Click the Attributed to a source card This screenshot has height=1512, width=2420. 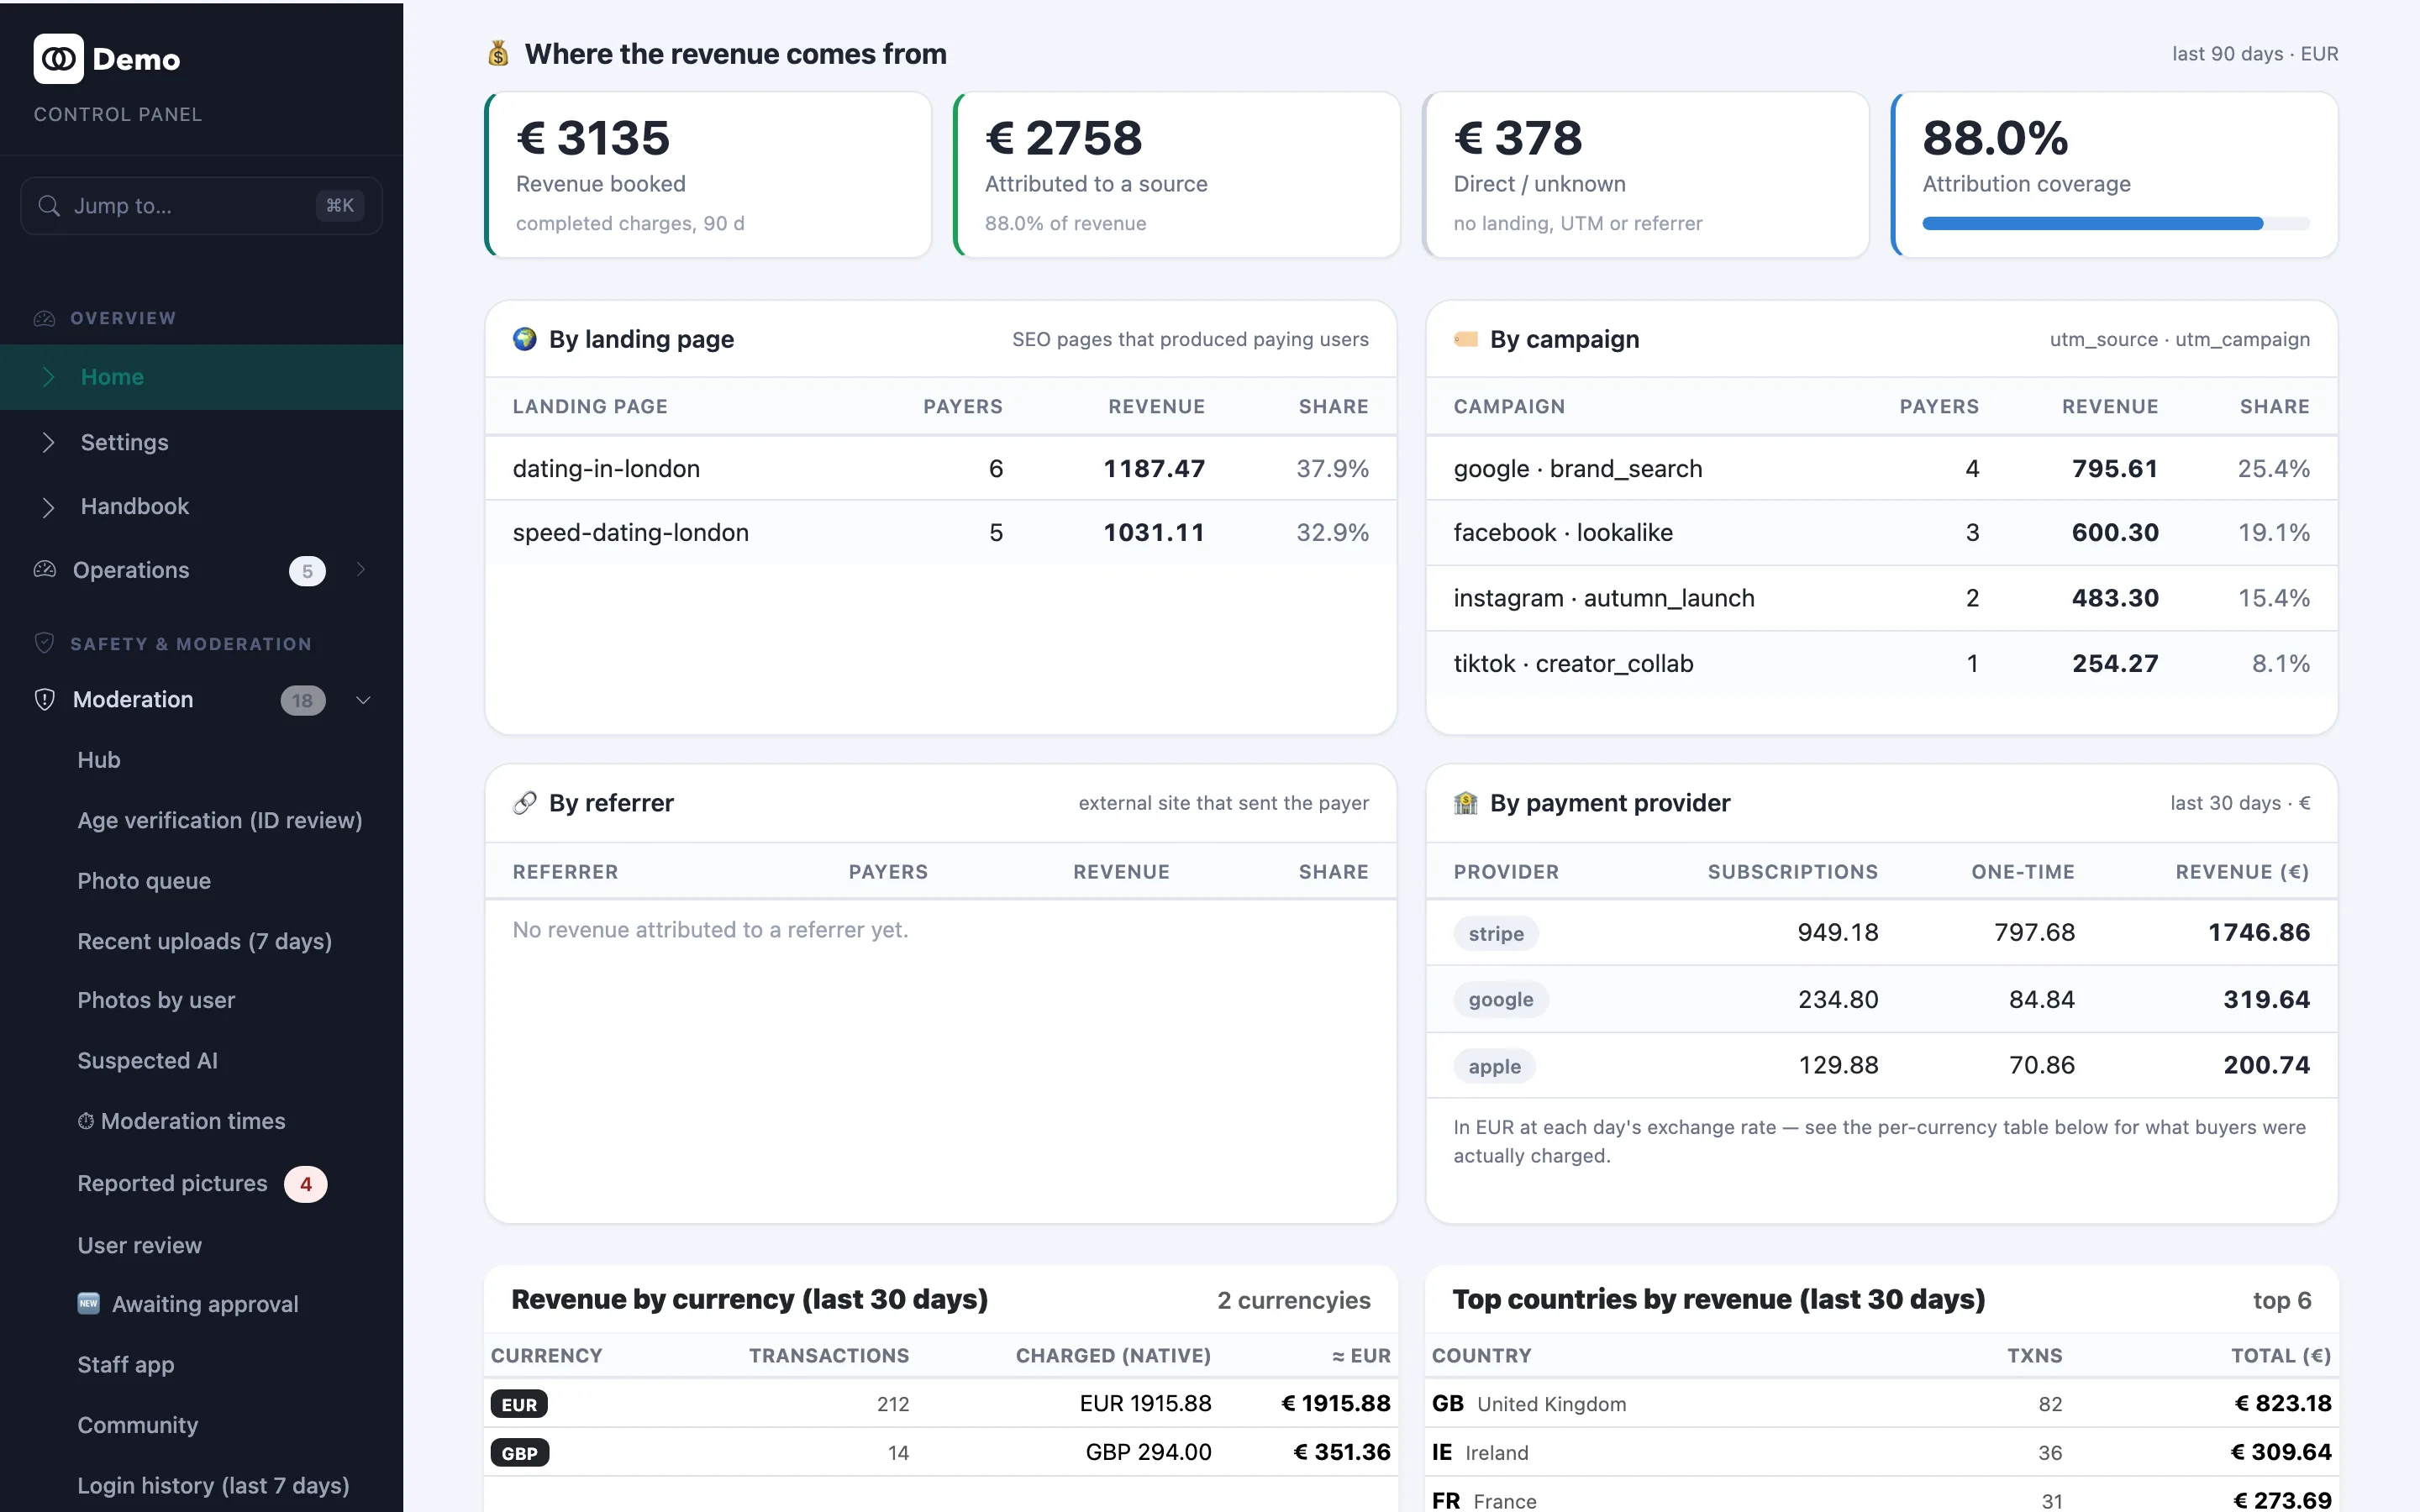click(1177, 175)
